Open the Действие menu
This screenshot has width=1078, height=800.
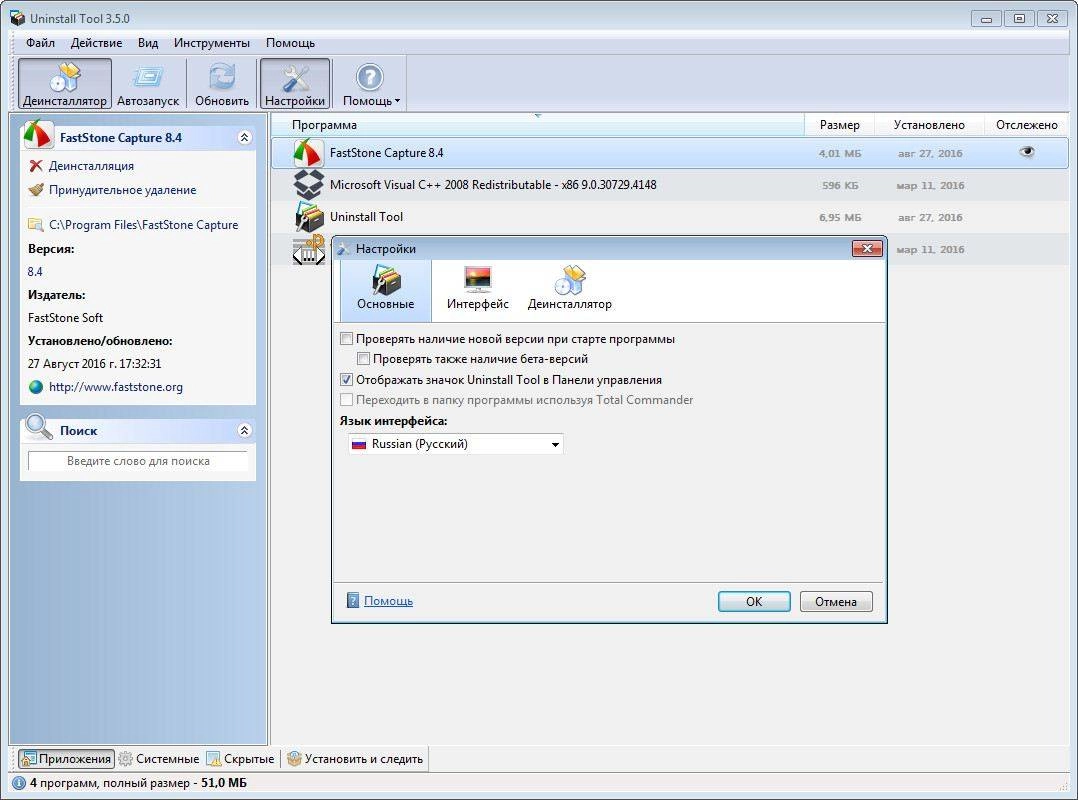[96, 43]
